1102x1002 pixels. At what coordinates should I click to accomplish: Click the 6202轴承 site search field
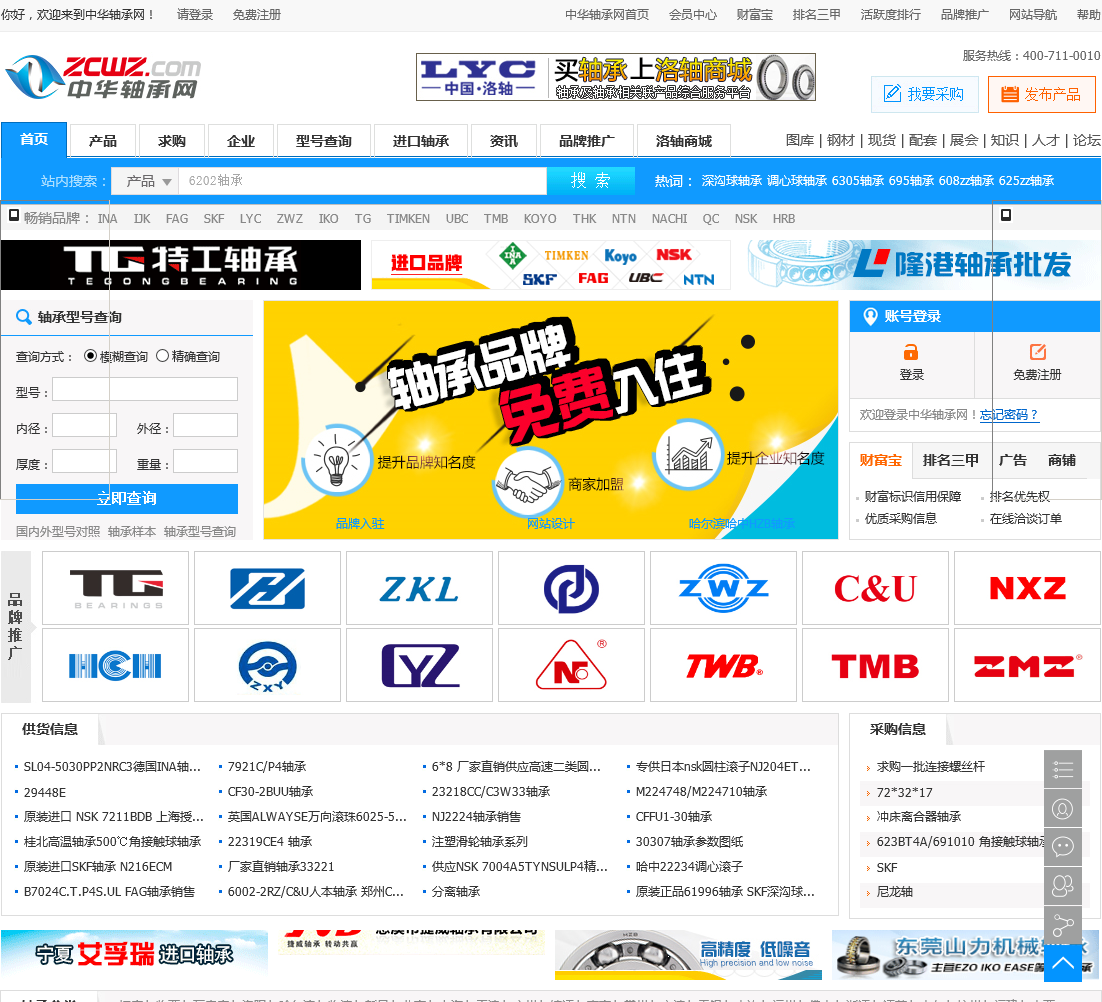[x=363, y=181]
